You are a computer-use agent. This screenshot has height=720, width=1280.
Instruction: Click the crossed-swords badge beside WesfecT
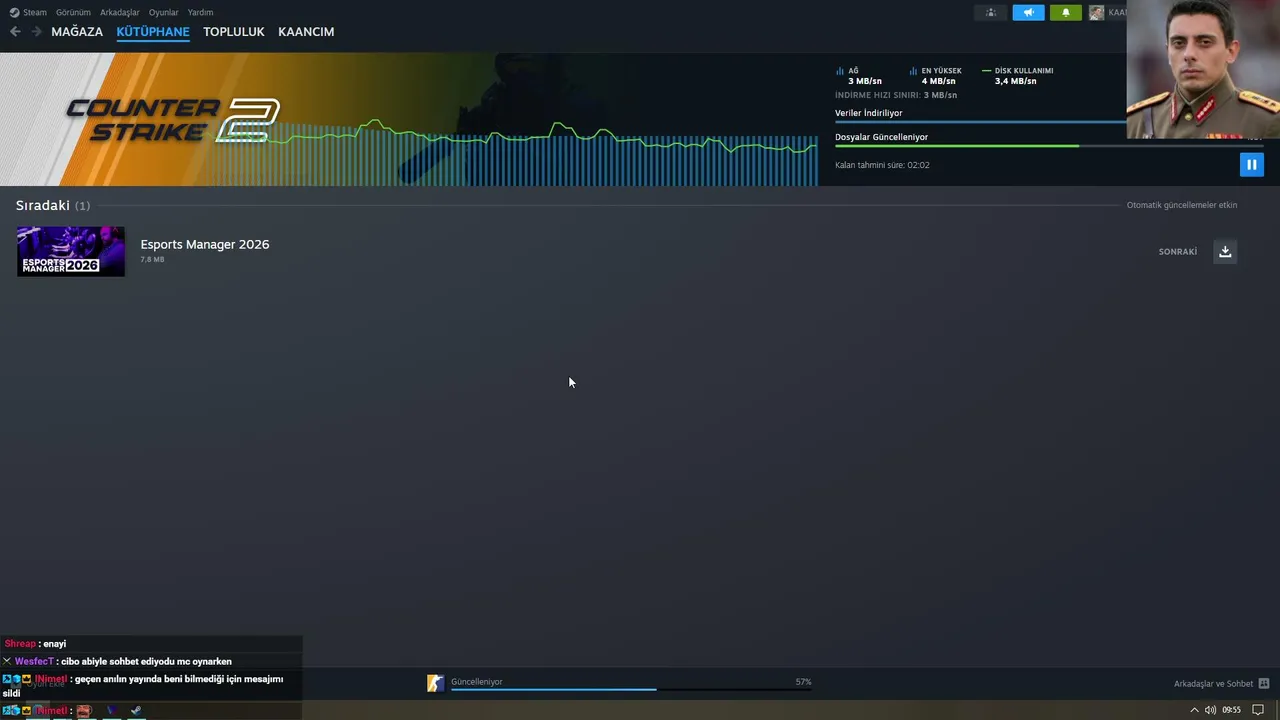tap(7, 661)
